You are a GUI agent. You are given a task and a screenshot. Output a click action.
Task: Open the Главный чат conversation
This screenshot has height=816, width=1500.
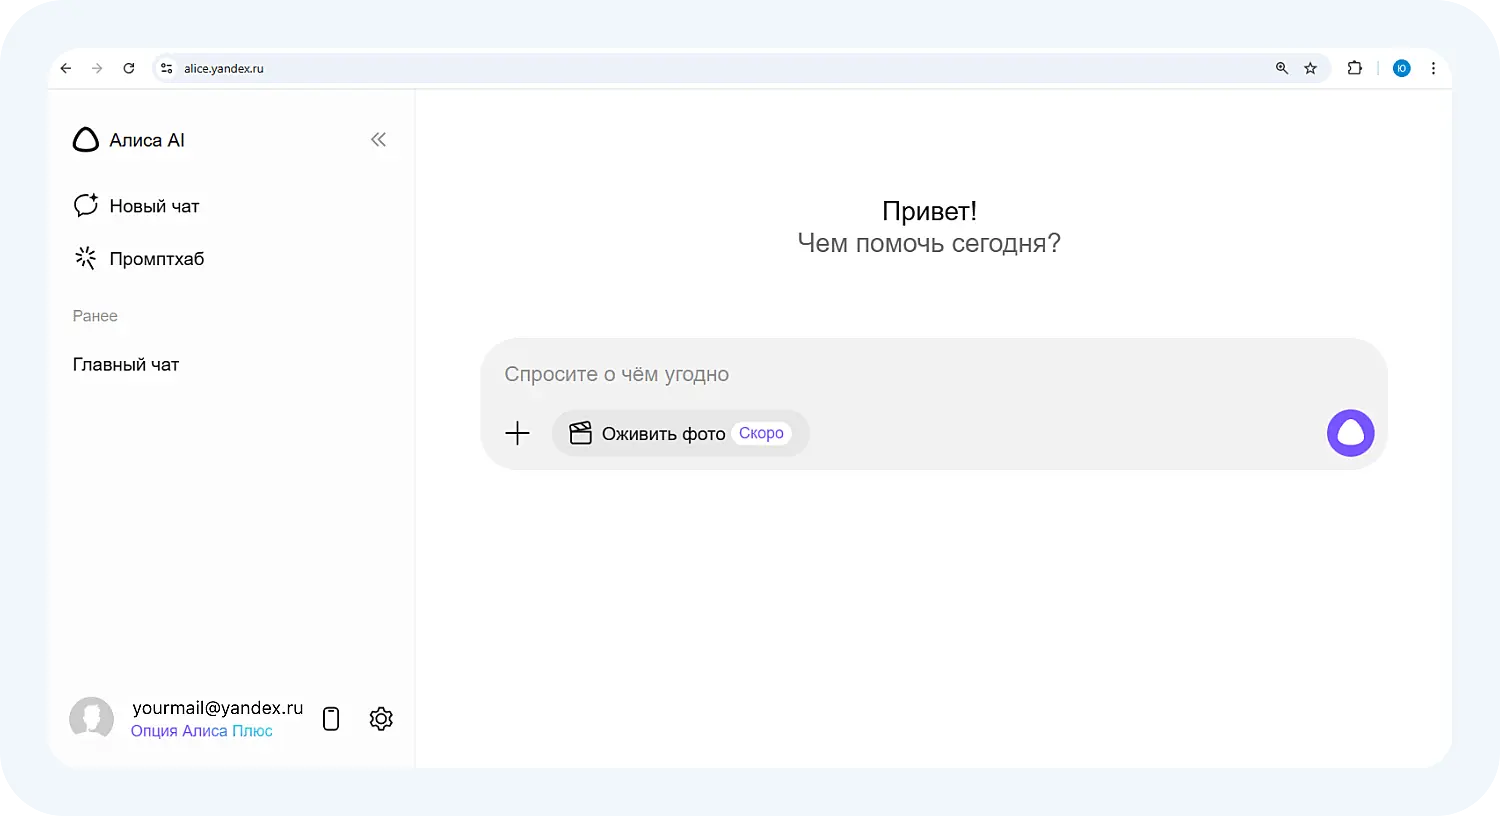pyautogui.click(x=126, y=365)
